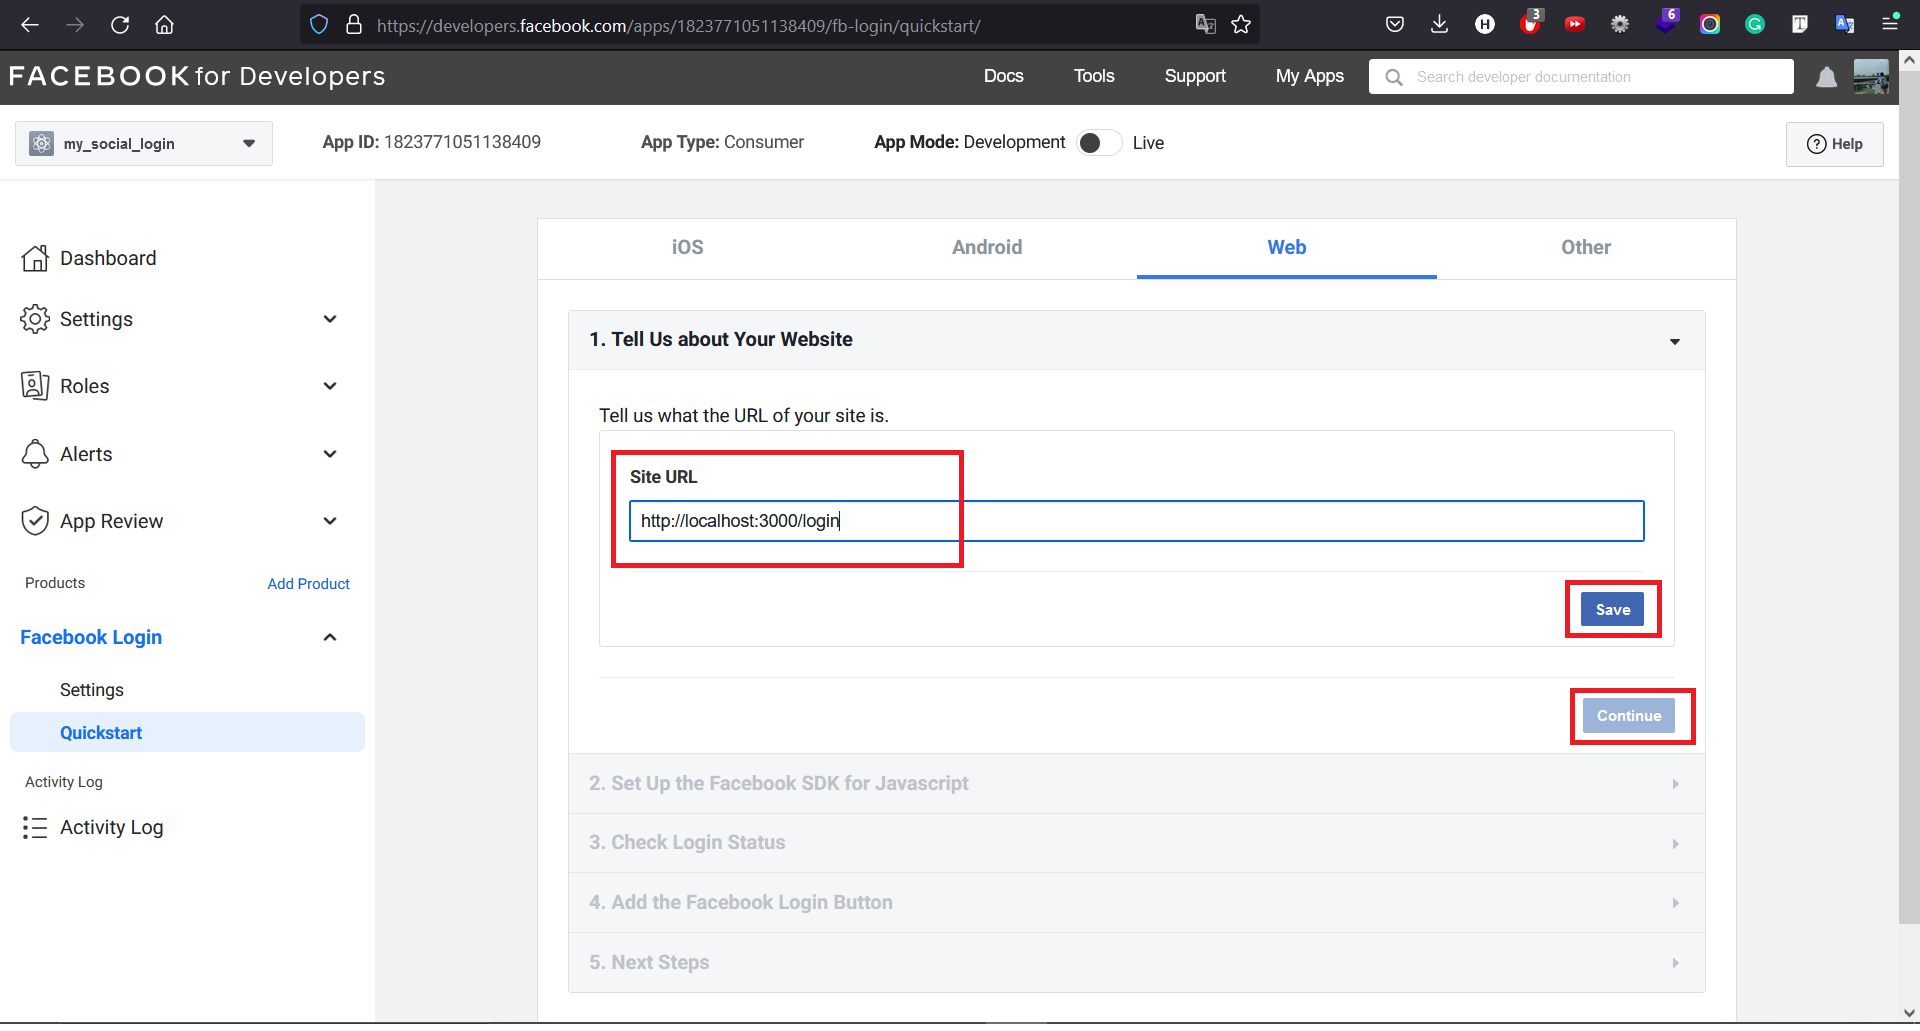Click the Dashboard house icon
Image resolution: width=1920 pixels, height=1031 pixels.
[x=35, y=258]
